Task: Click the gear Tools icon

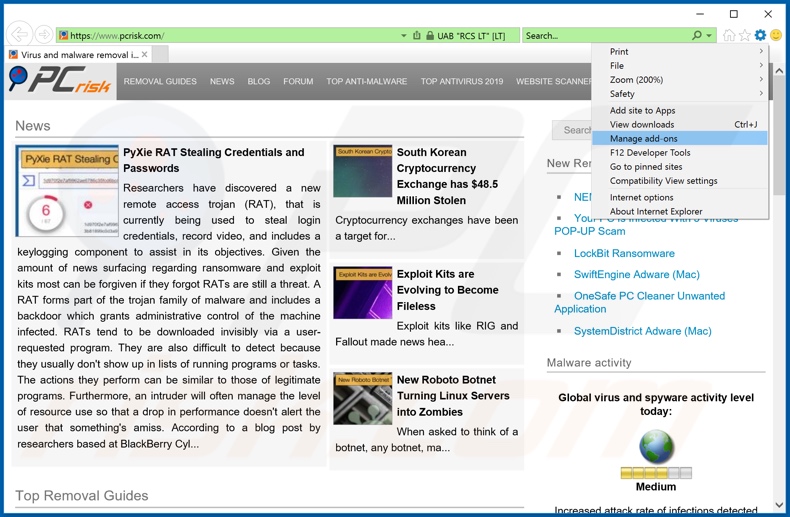Action: point(760,35)
